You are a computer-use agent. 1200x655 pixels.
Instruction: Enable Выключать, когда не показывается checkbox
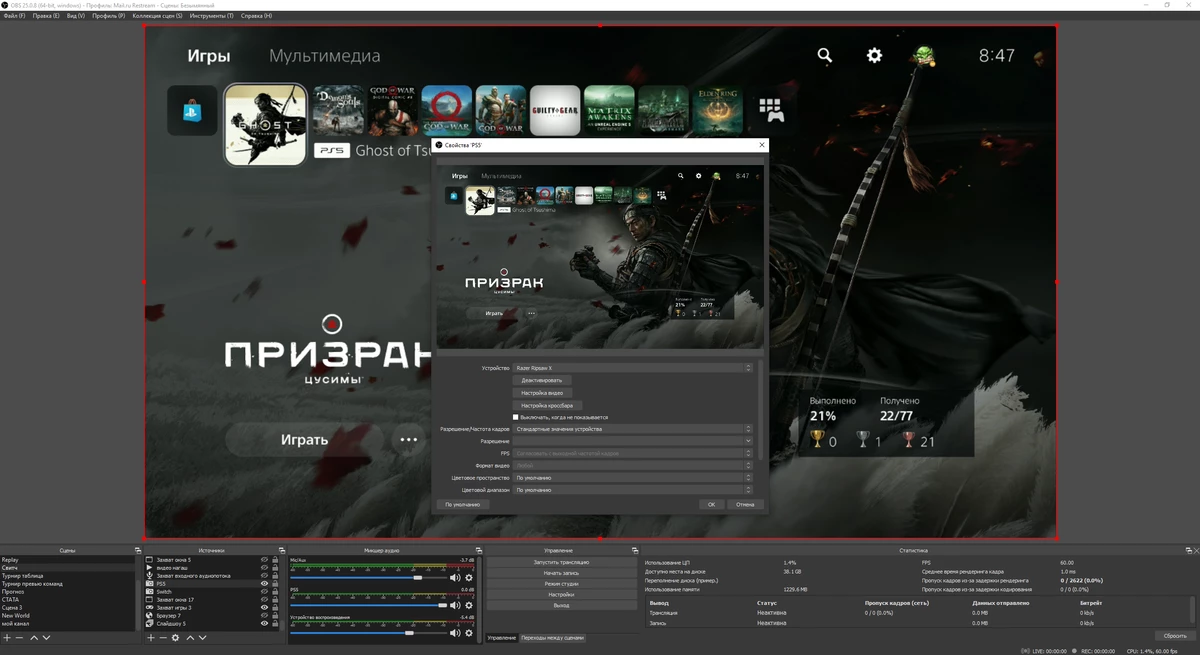[516, 417]
